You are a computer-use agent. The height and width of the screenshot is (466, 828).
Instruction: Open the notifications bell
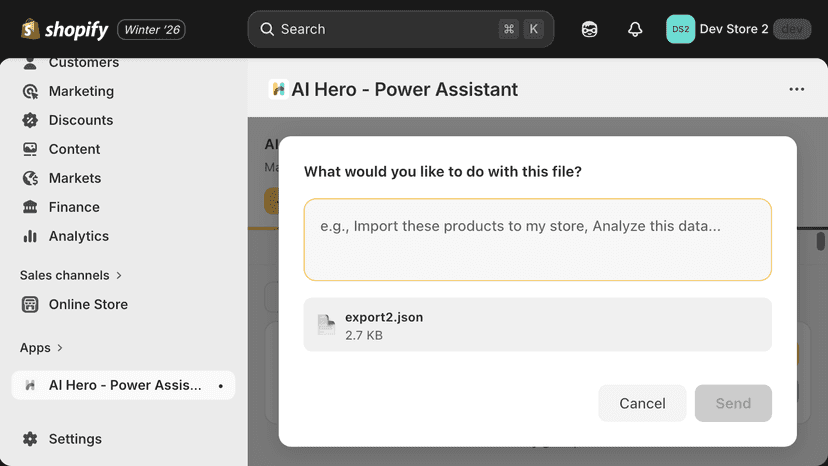click(x=635, y=29)
